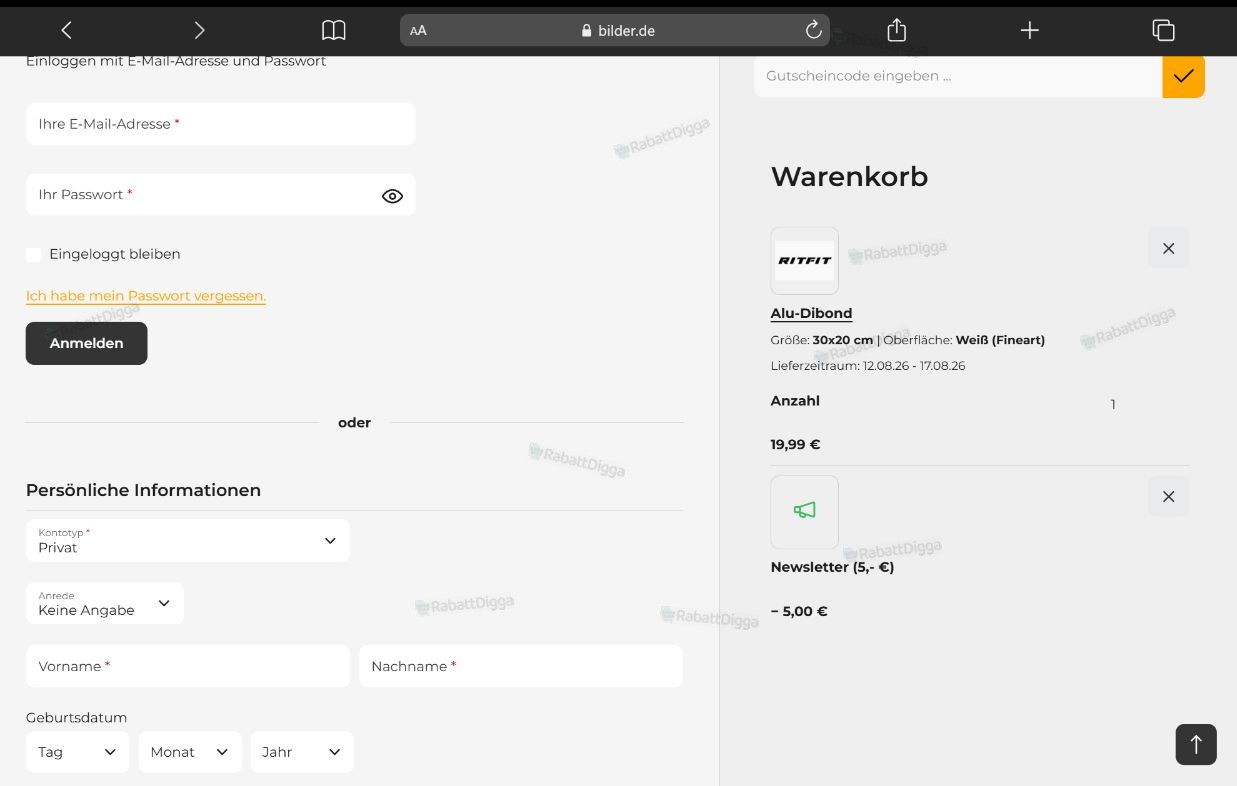
Task: Apply coupon with the orange checkmark button
Action: click(x=1183, y=76)
